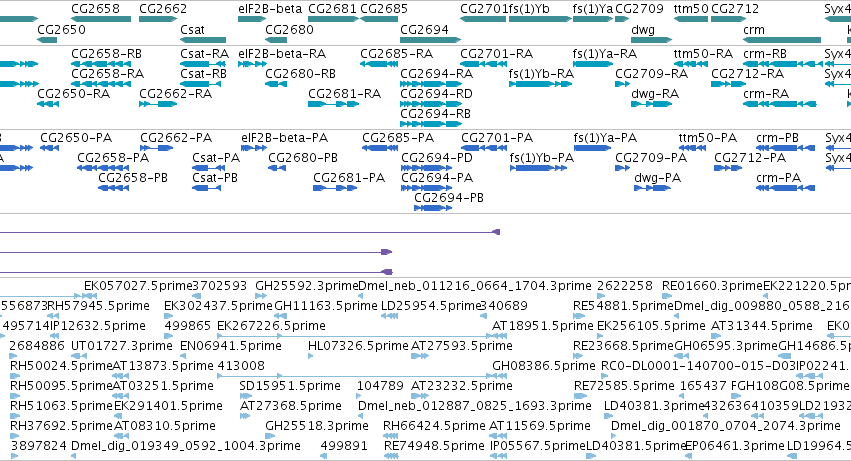Select the dwg gene label

pyautogui.click(x=643, y=29)
